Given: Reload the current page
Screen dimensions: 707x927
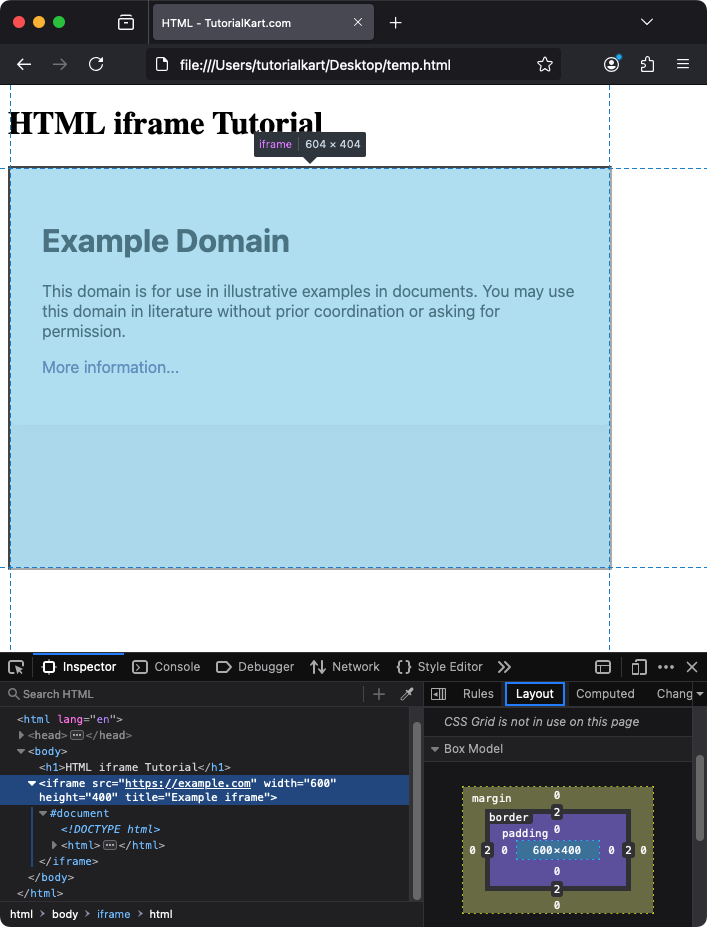Looking at the screenshot, I should coord(96,64).
